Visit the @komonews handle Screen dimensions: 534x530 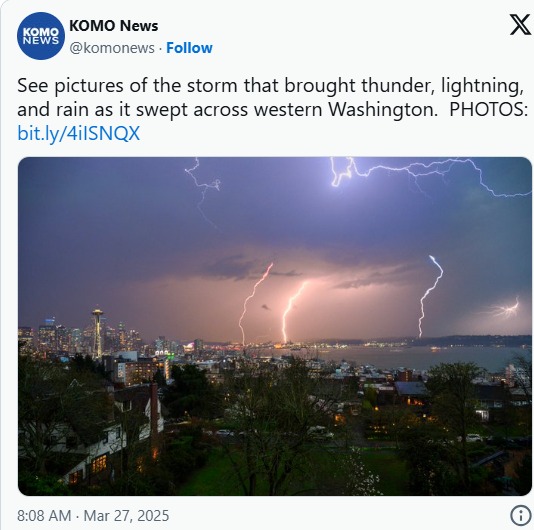pyautogui.click(x=112, y=48)
